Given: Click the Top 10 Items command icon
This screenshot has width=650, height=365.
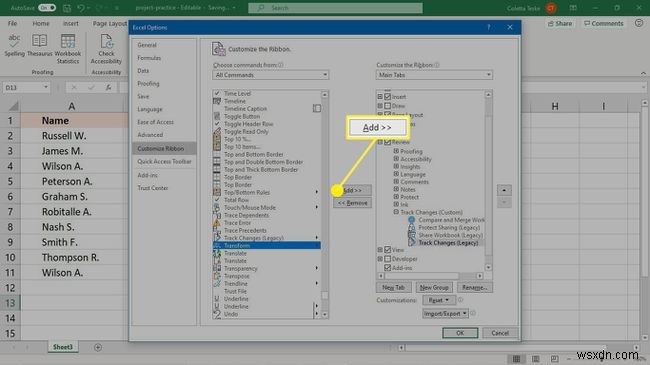Looking at the screenshot, I should pyautogui.click(x=217, y=147).
